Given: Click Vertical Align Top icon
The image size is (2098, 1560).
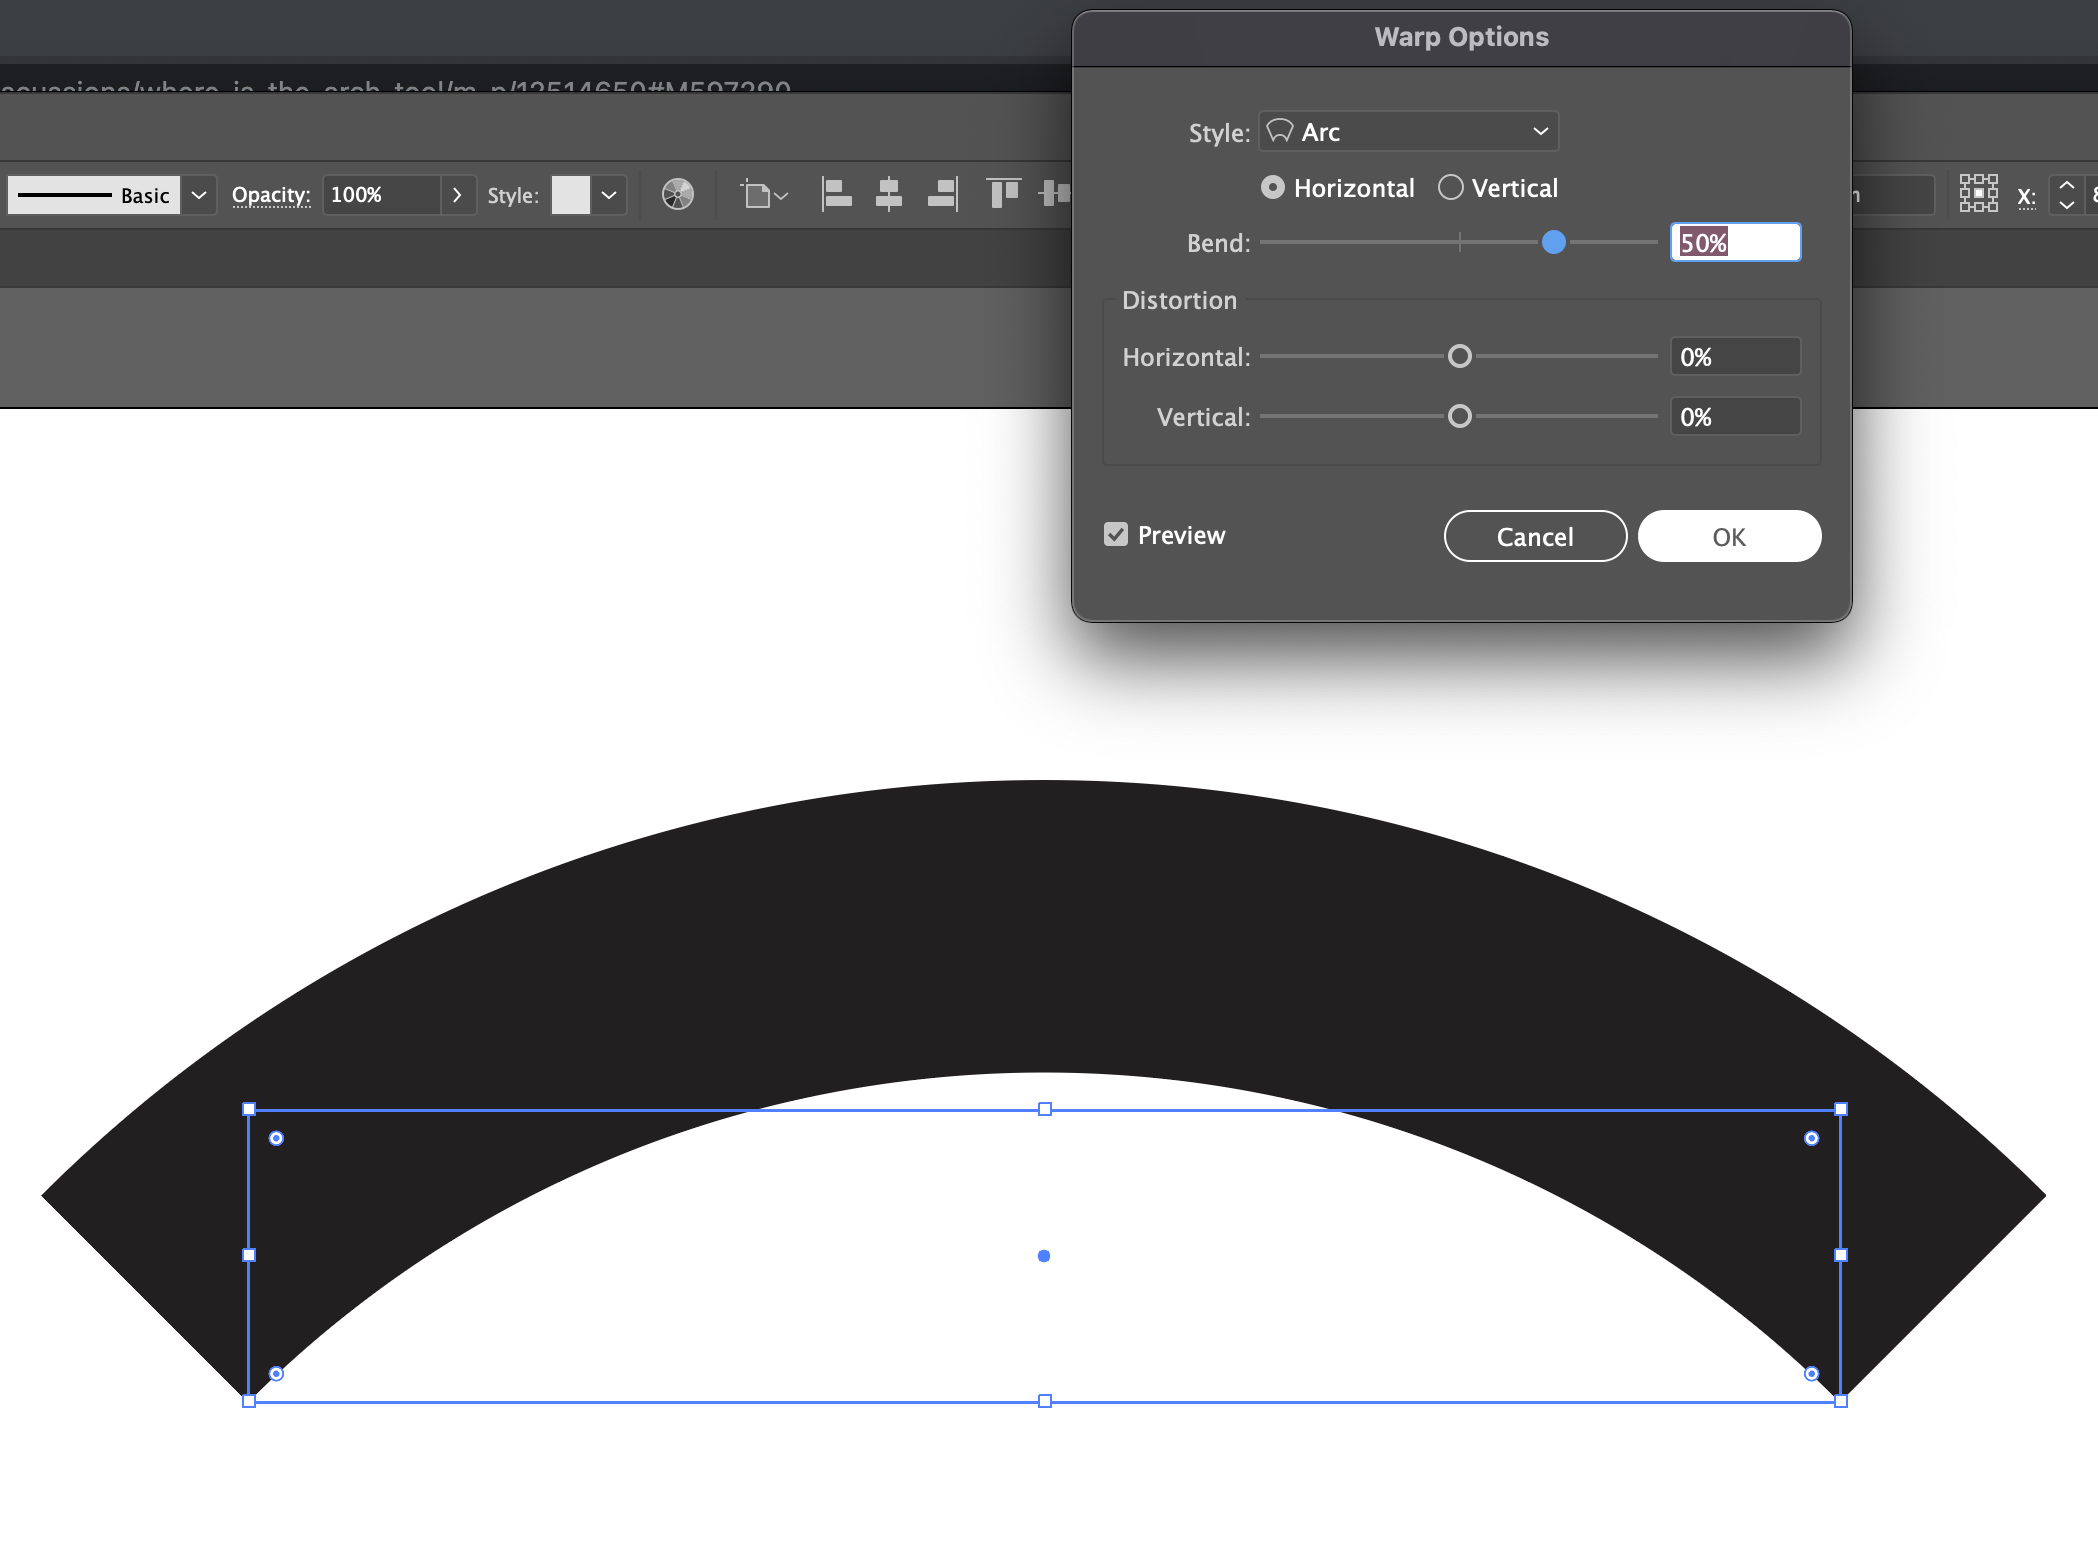Looking at the screenshot, I should pos(1002,194).
